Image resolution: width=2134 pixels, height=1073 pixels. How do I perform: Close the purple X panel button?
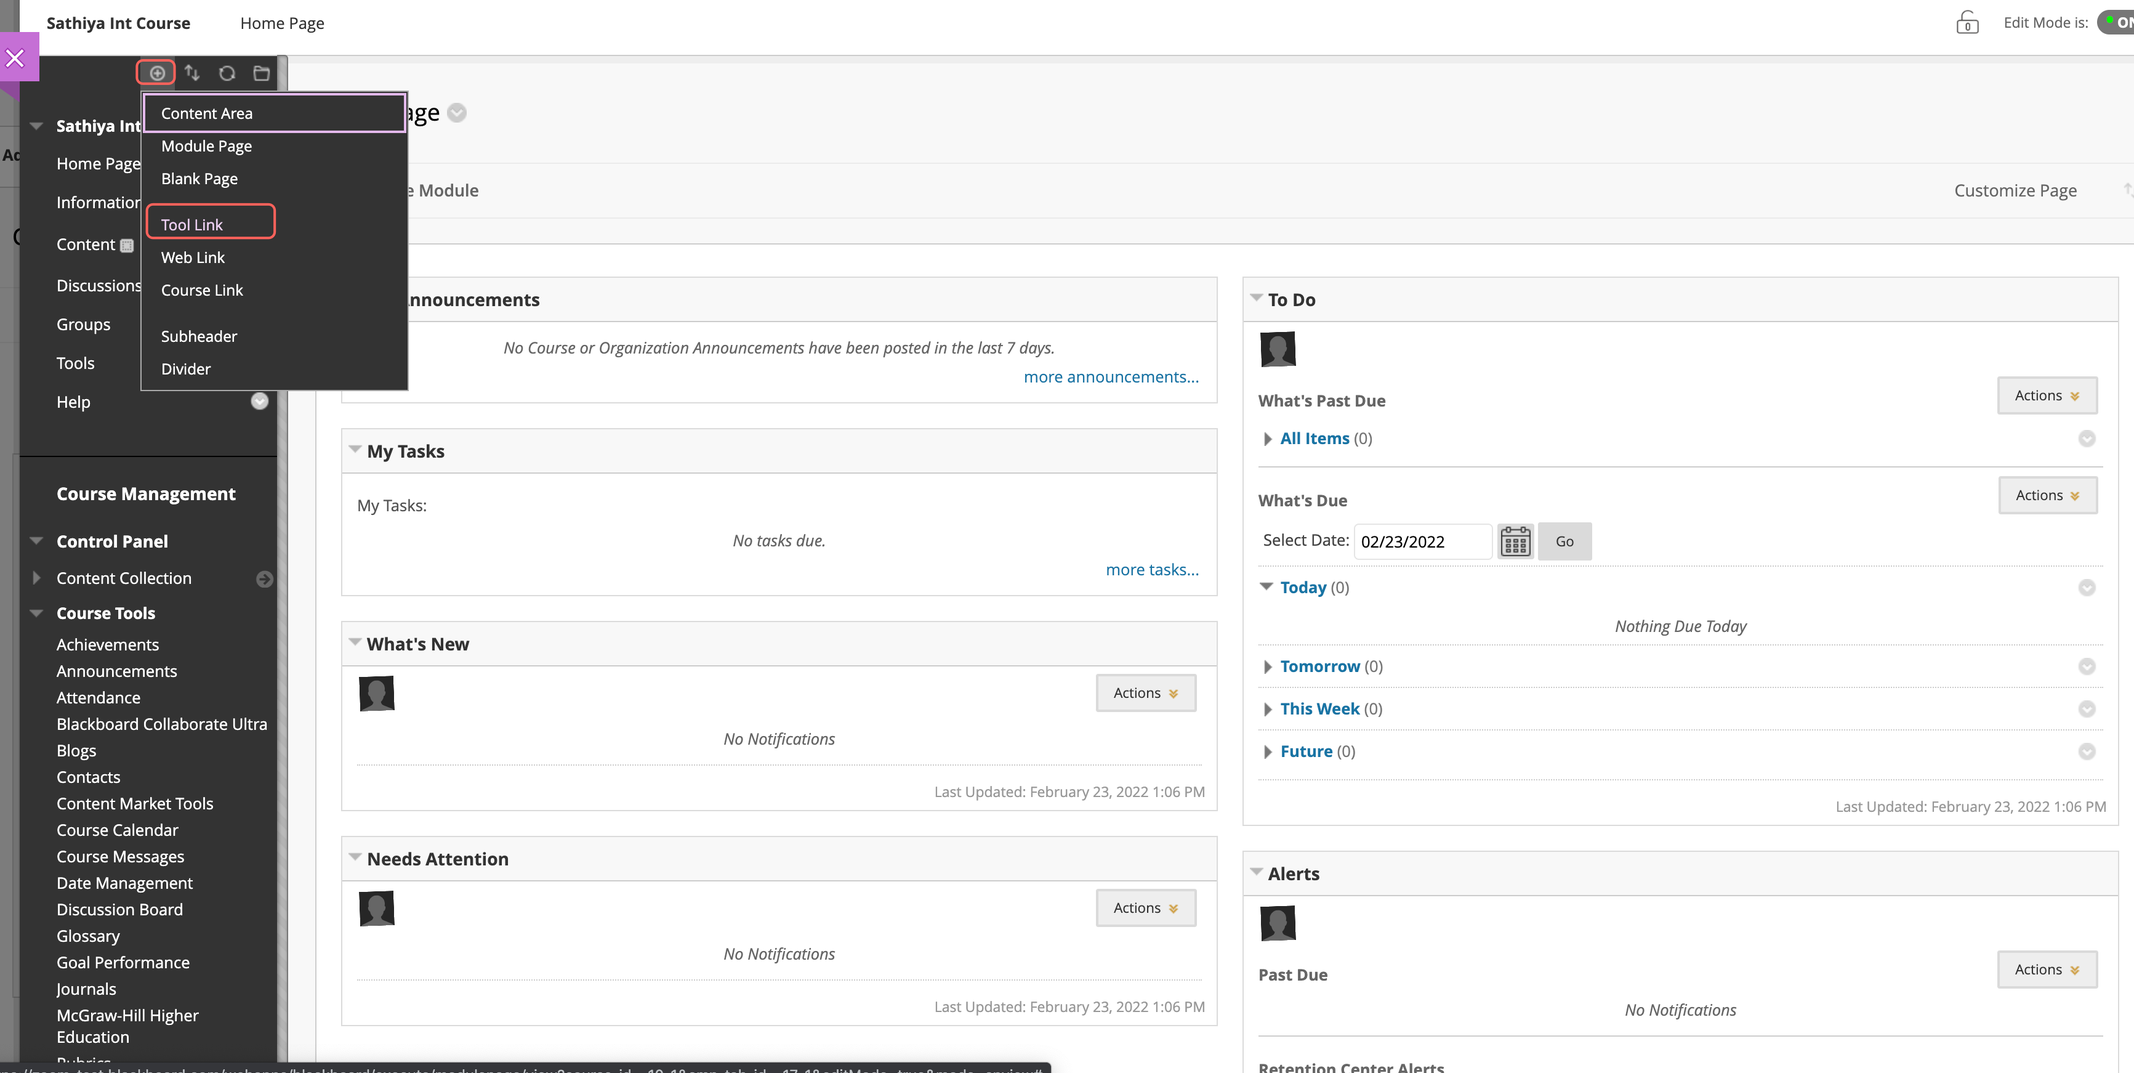[15, 58]
